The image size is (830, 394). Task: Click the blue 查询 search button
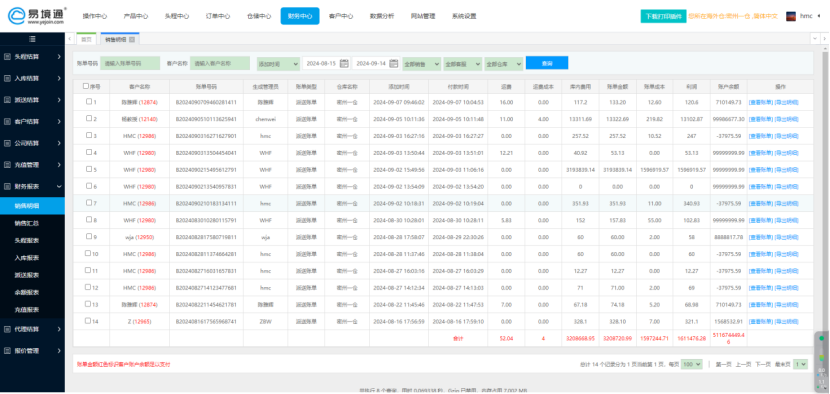click(547, 63)
